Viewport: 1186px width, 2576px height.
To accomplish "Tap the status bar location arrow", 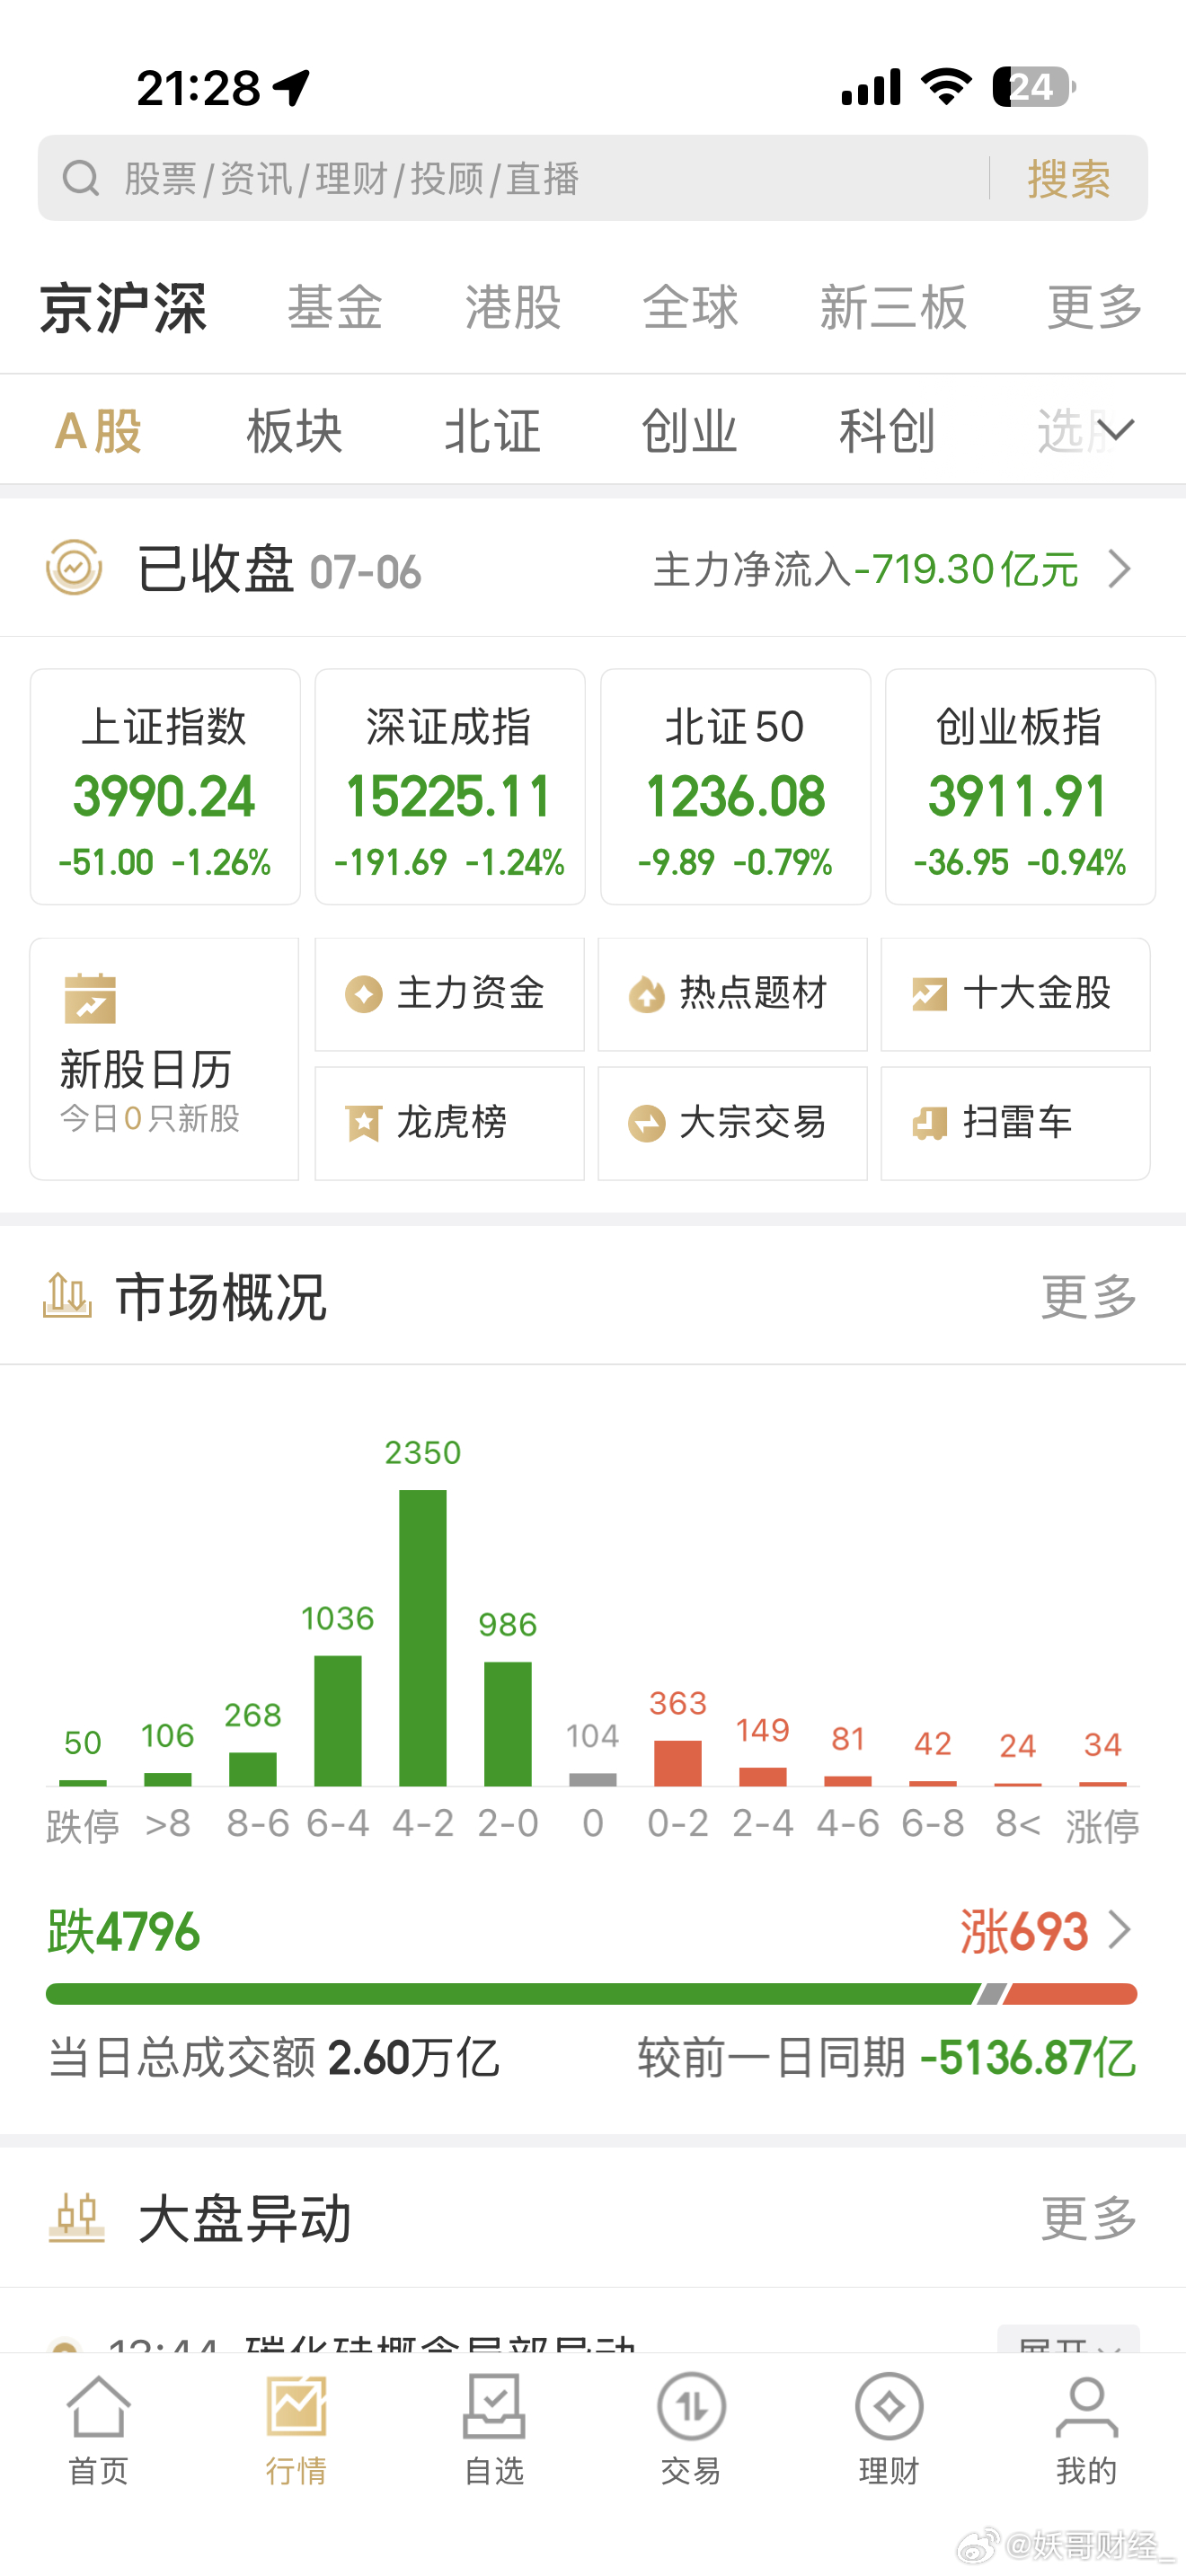I will [292, 88].
